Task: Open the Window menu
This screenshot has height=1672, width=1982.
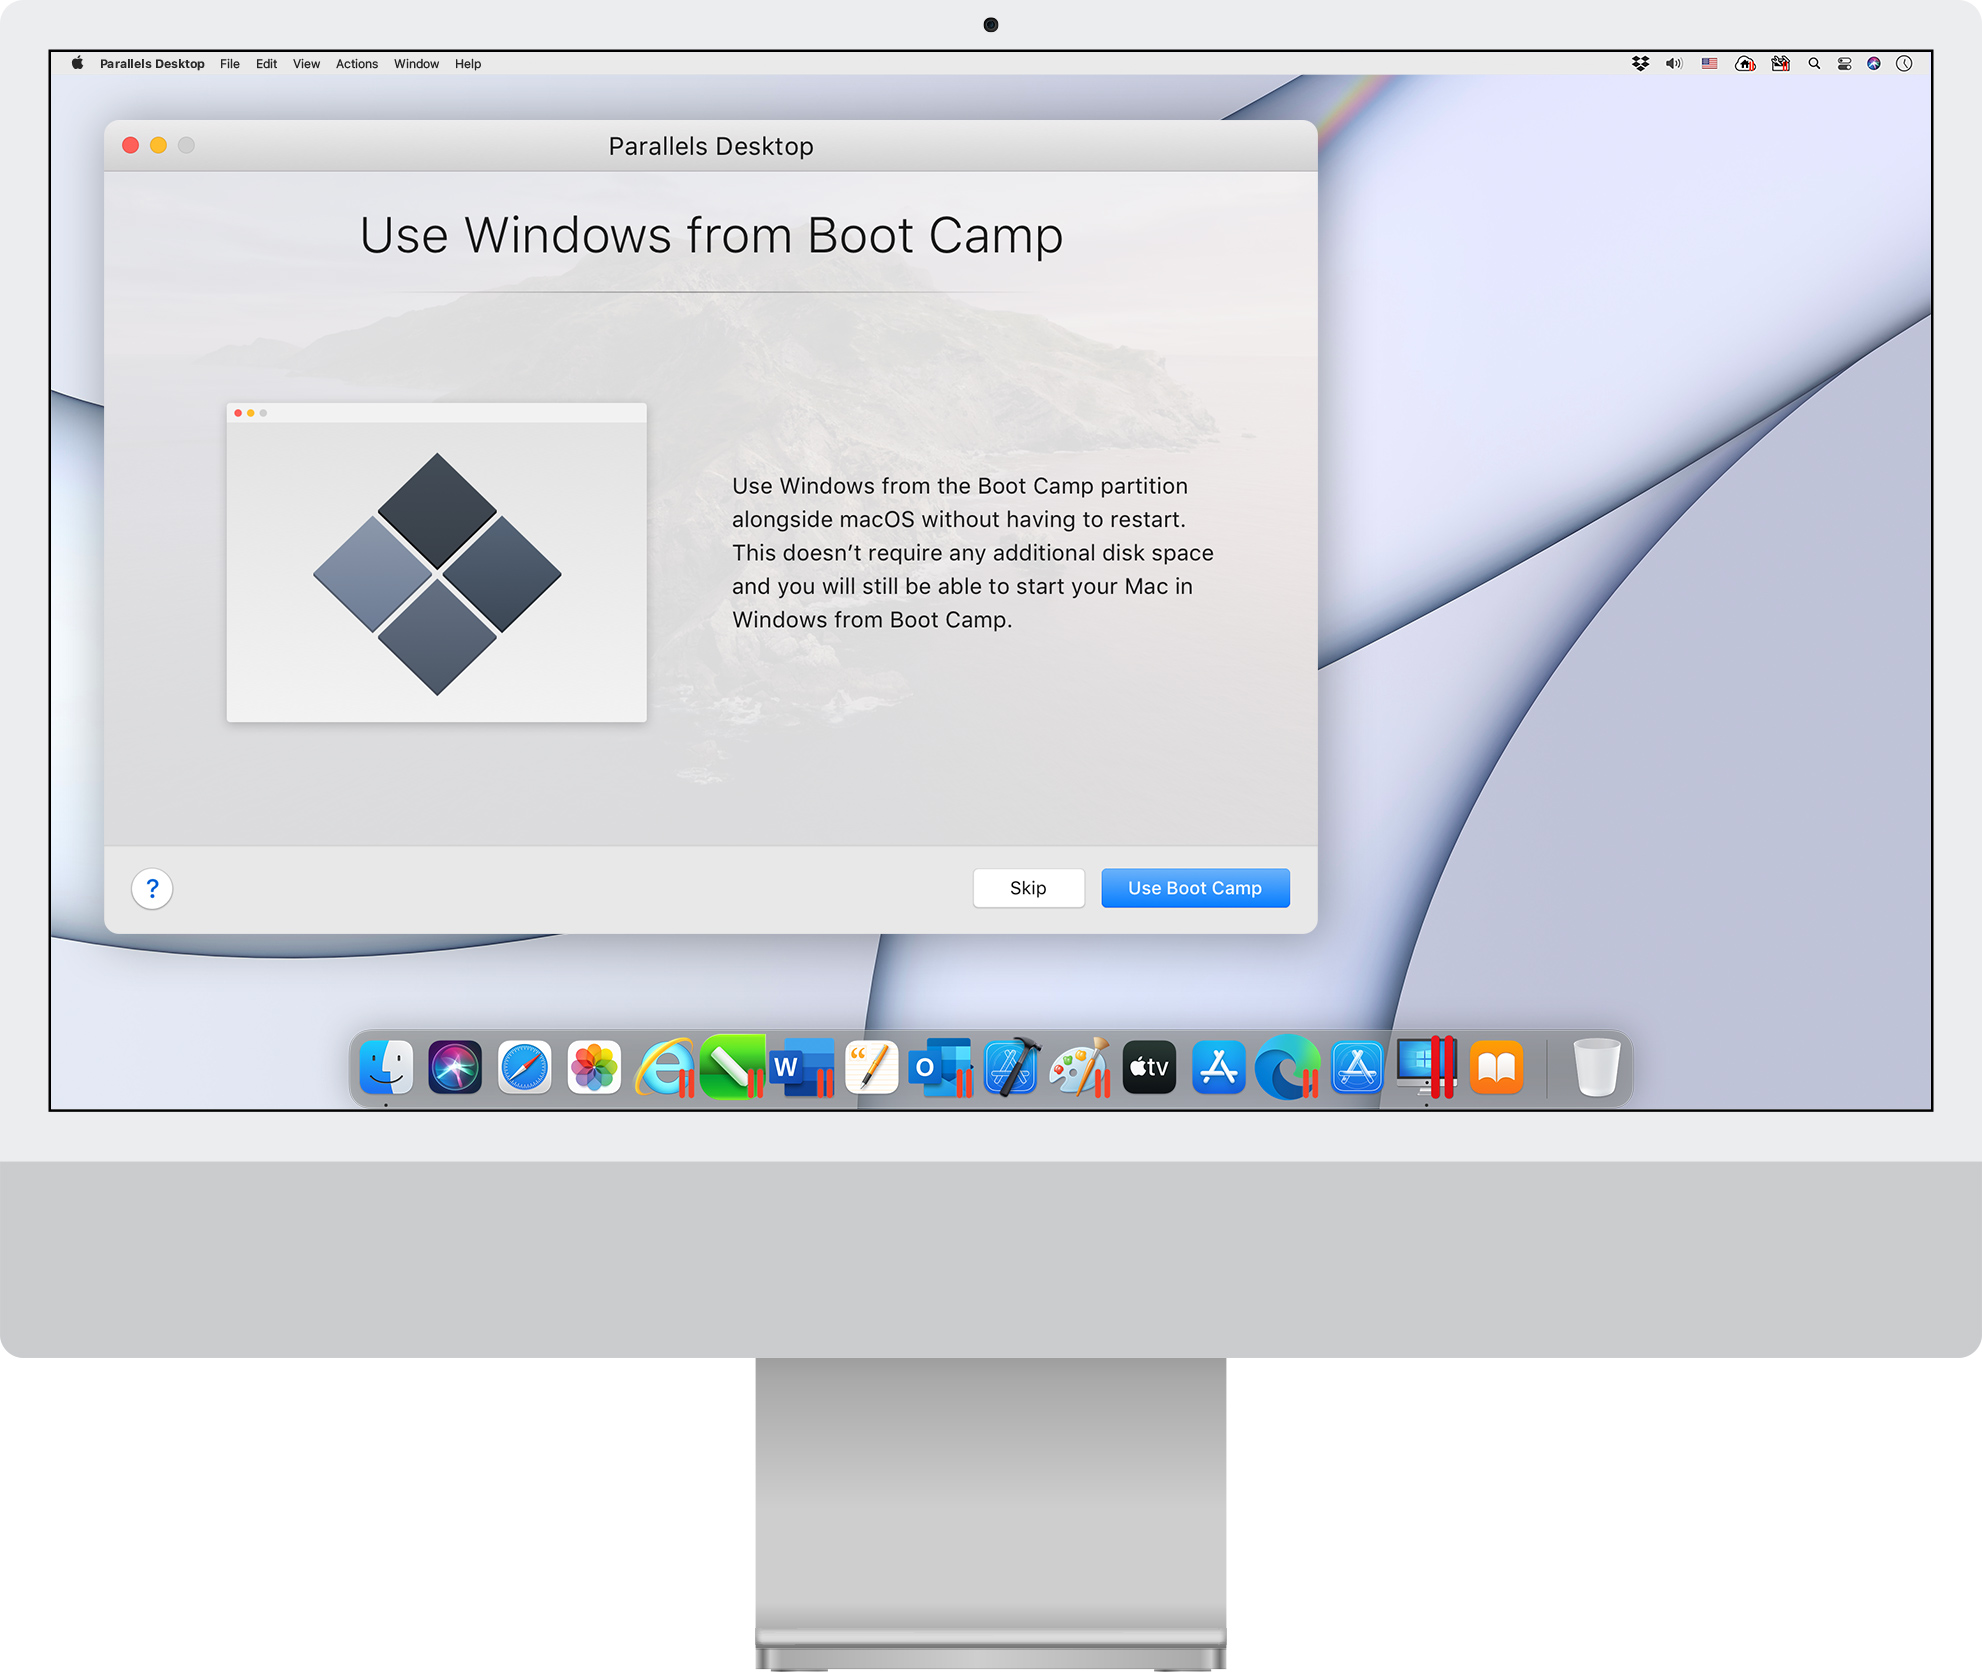Action: [416, 63]
